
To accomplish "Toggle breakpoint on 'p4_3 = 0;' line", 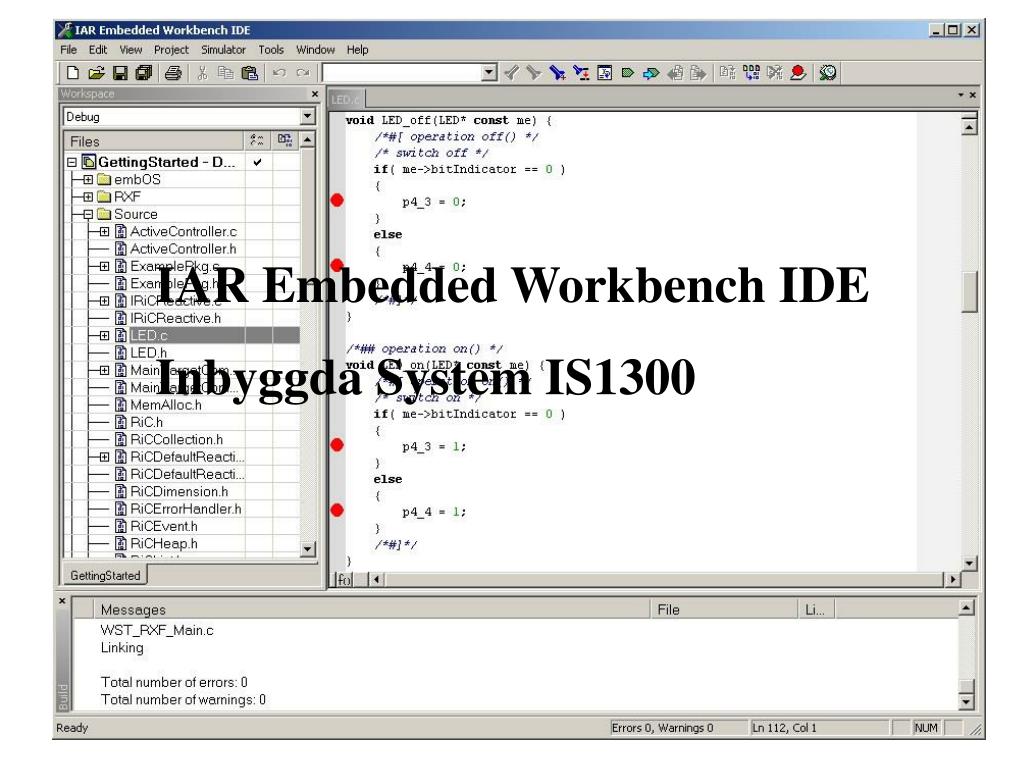I will (x=337, y=200).
